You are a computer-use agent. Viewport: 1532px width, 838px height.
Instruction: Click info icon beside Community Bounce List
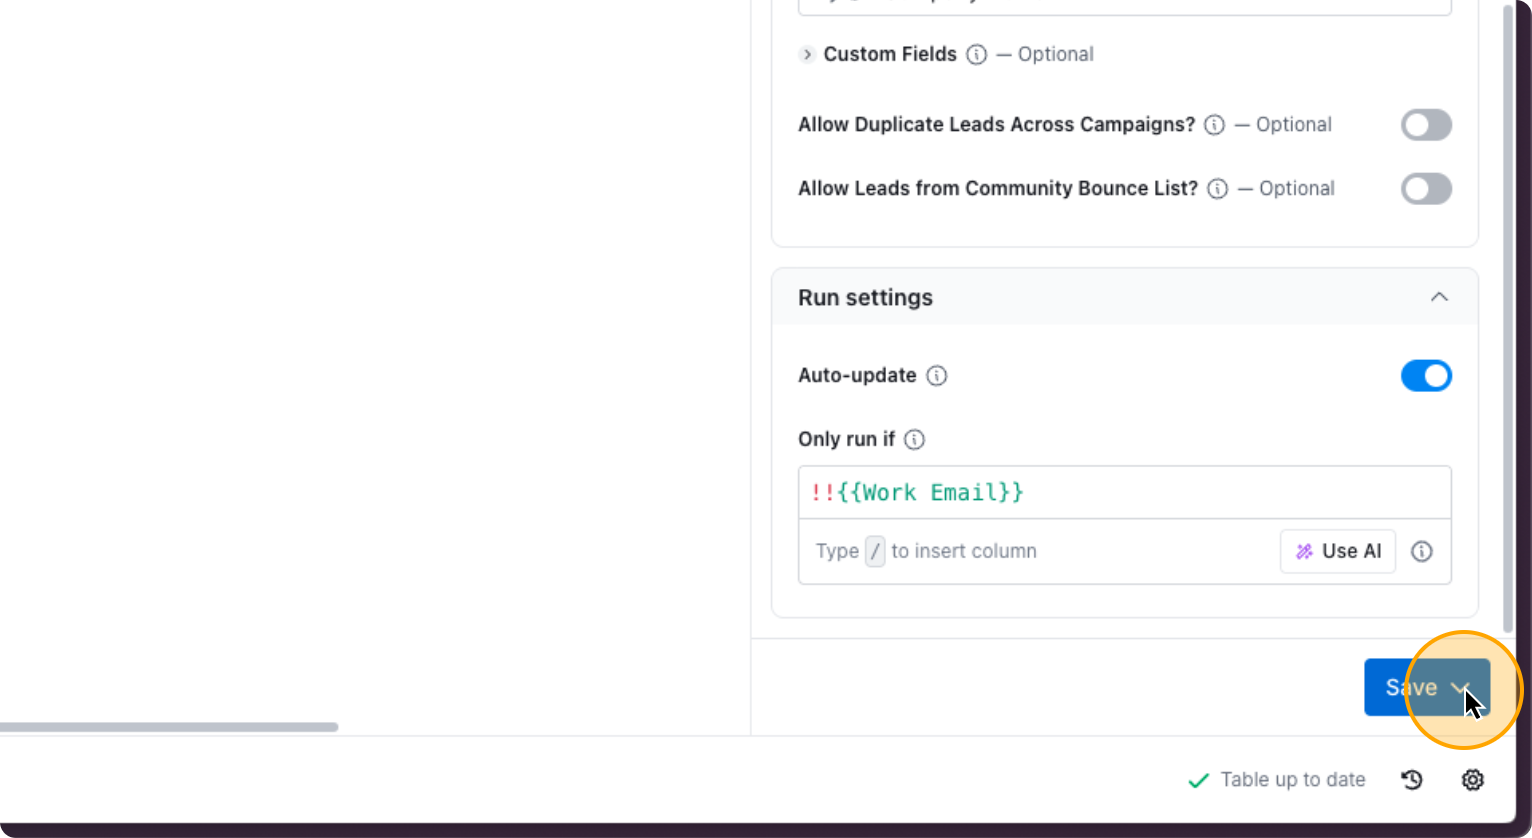click(1217, 189)
